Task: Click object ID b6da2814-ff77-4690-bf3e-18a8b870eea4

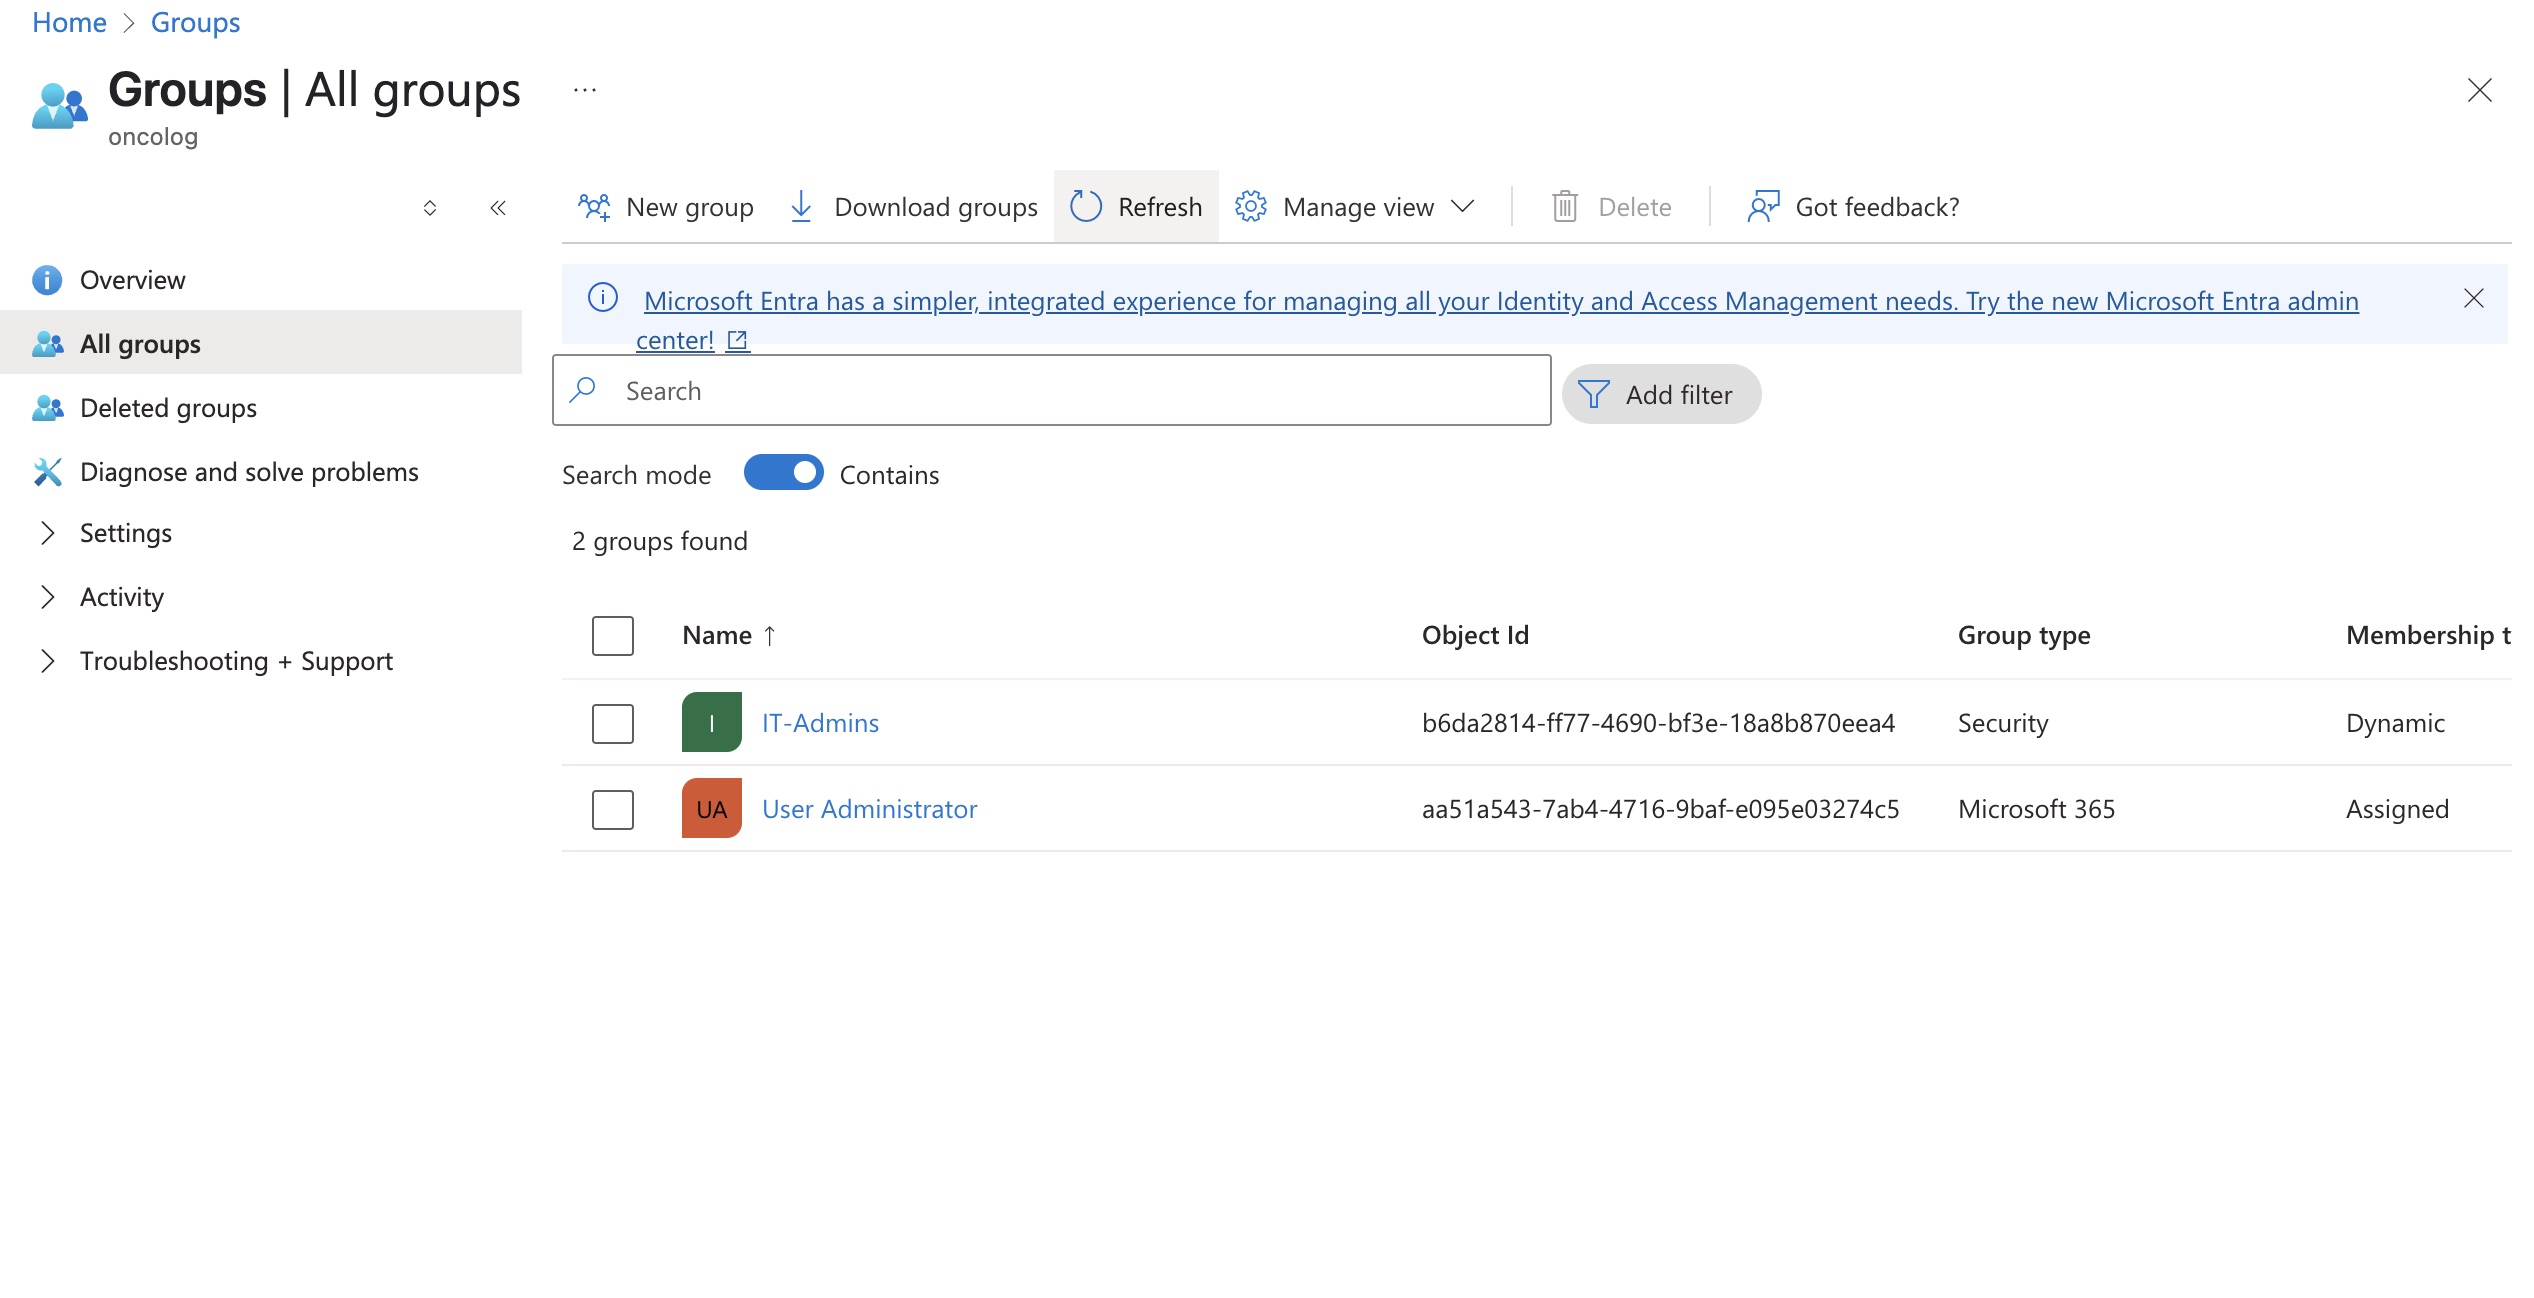Action: 1658,723
